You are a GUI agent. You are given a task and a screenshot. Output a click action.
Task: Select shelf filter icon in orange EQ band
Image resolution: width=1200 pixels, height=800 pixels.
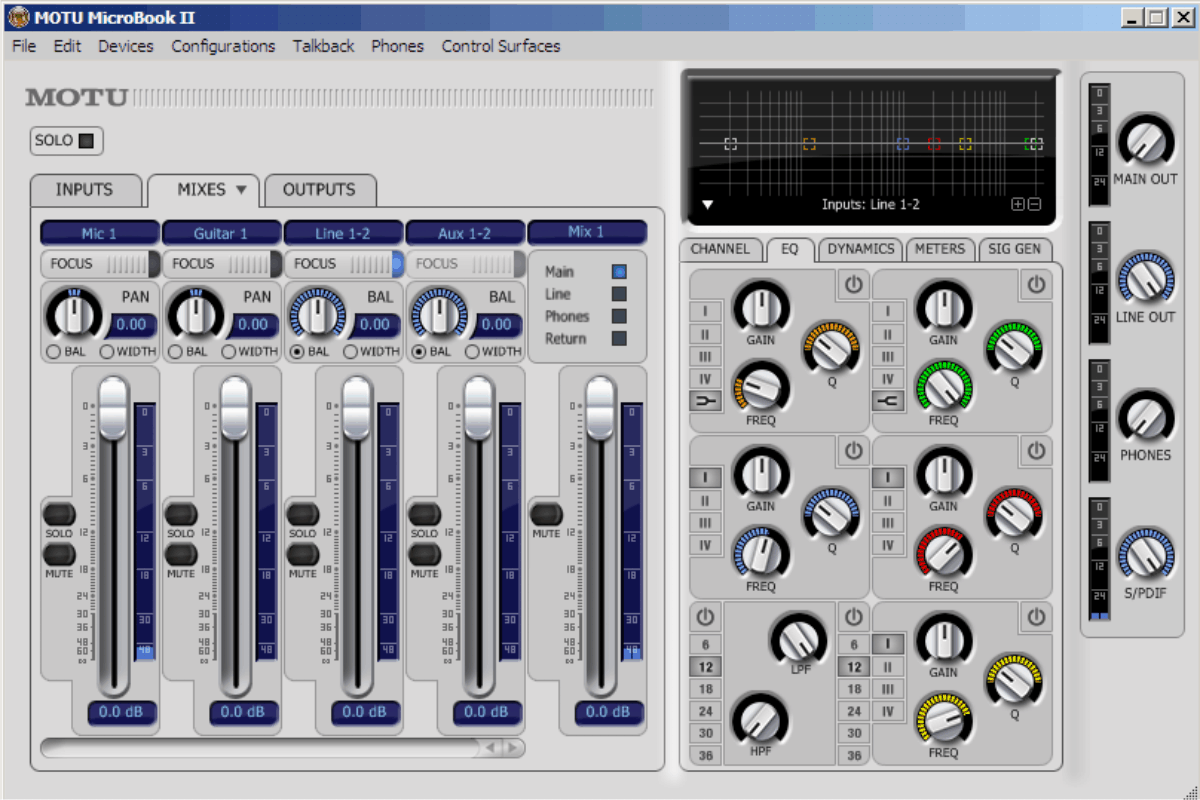705,401
